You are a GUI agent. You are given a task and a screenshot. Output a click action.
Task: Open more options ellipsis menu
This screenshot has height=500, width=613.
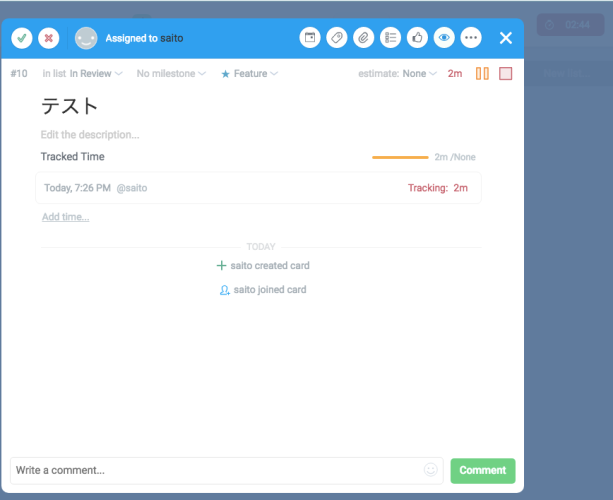pyautogui.click(x=471, y=38)
